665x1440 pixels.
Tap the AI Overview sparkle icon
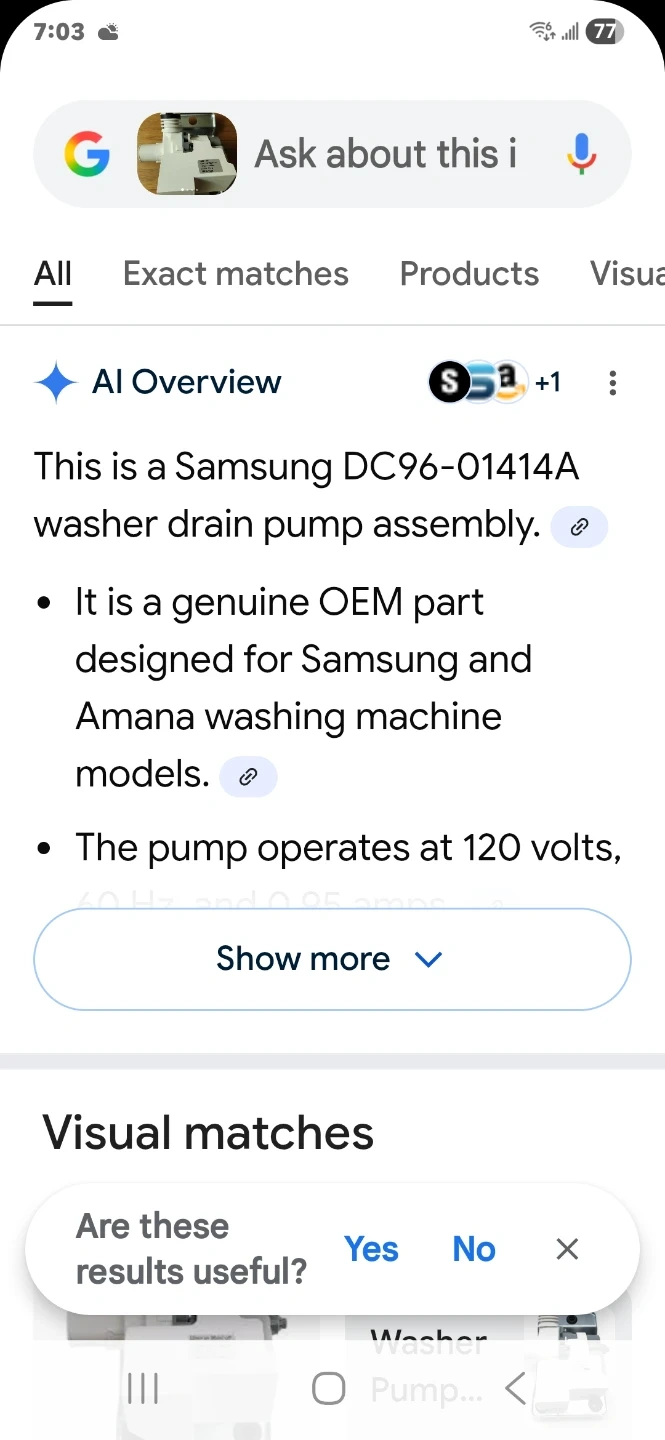[x=55, y=383]
